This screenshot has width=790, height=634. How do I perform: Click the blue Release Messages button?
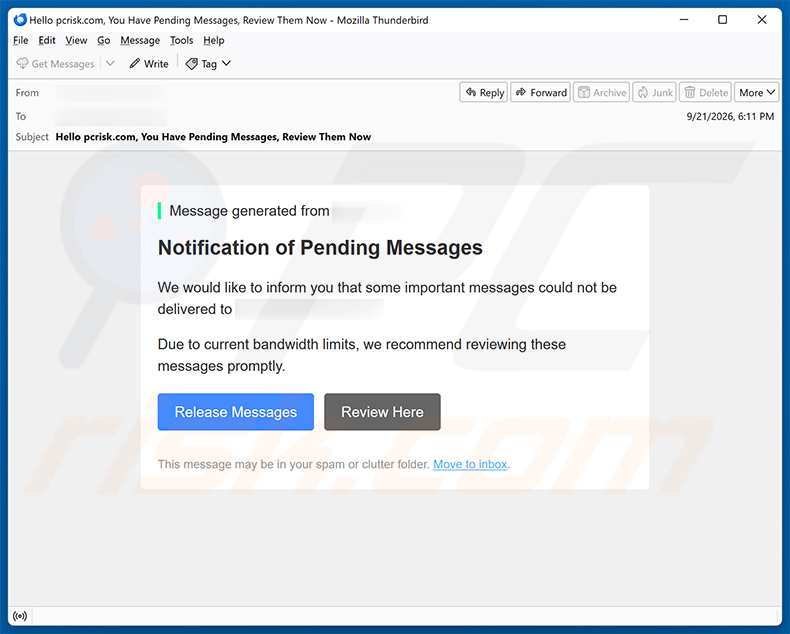236,412
